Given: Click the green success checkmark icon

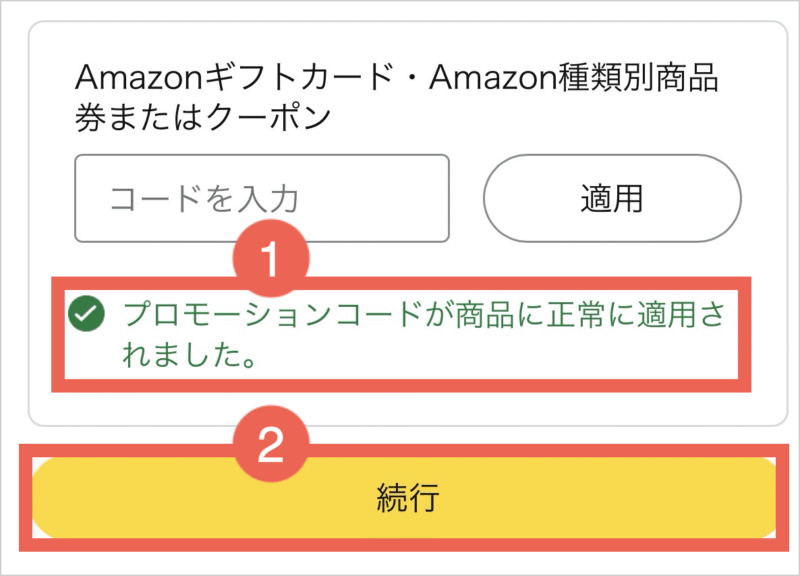Looking at the screenshot, I should coord(87,316).
